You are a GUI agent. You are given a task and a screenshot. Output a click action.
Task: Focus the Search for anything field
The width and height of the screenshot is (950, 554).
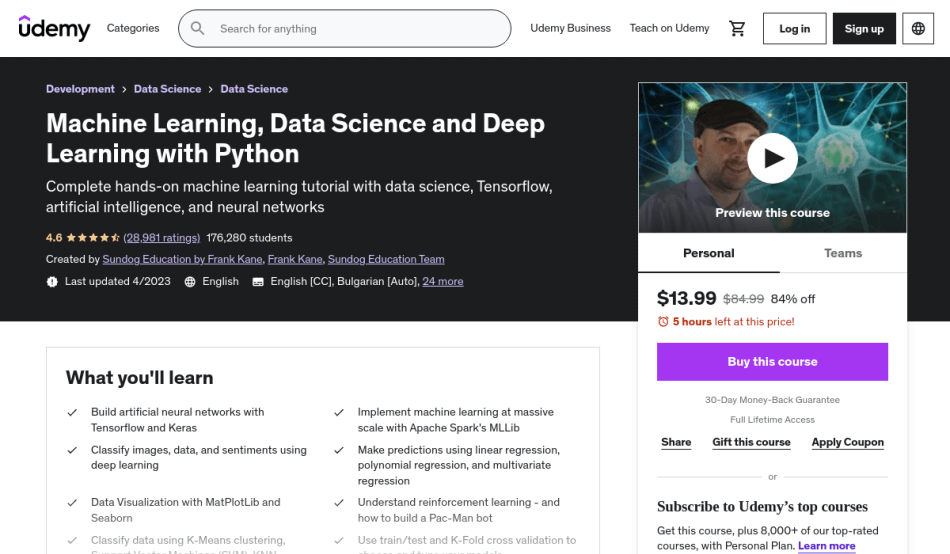[360, 29]
